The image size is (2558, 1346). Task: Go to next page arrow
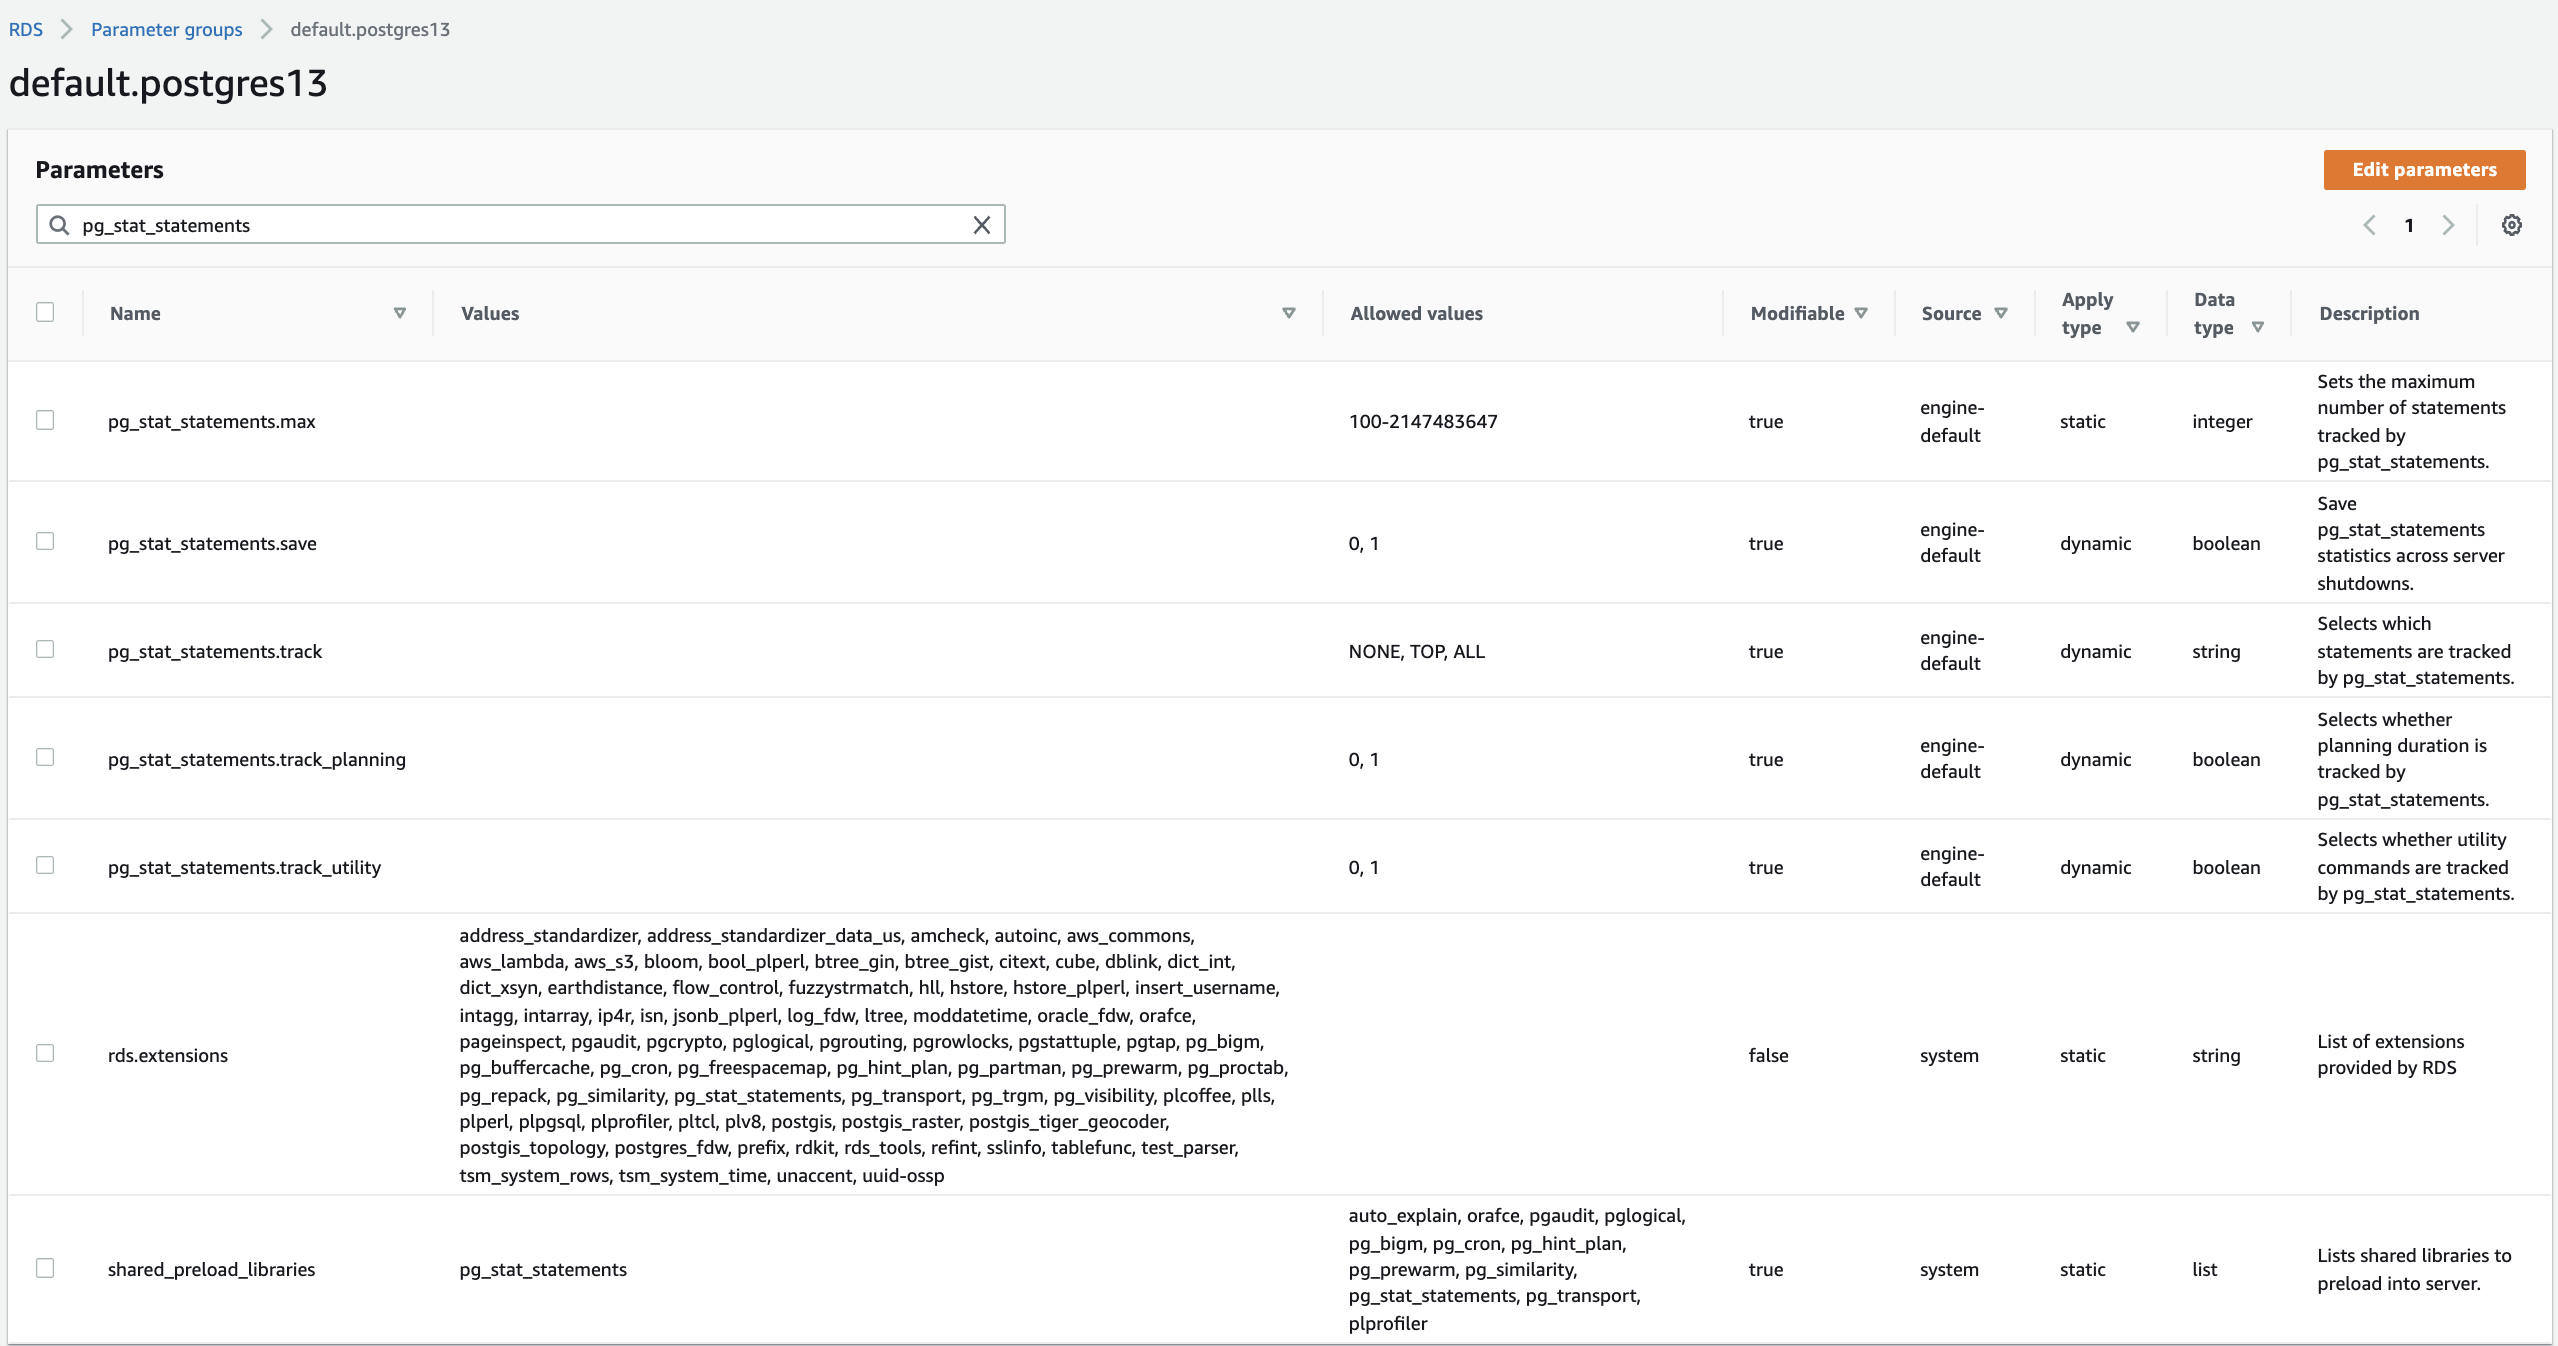tap(2448, 225)
